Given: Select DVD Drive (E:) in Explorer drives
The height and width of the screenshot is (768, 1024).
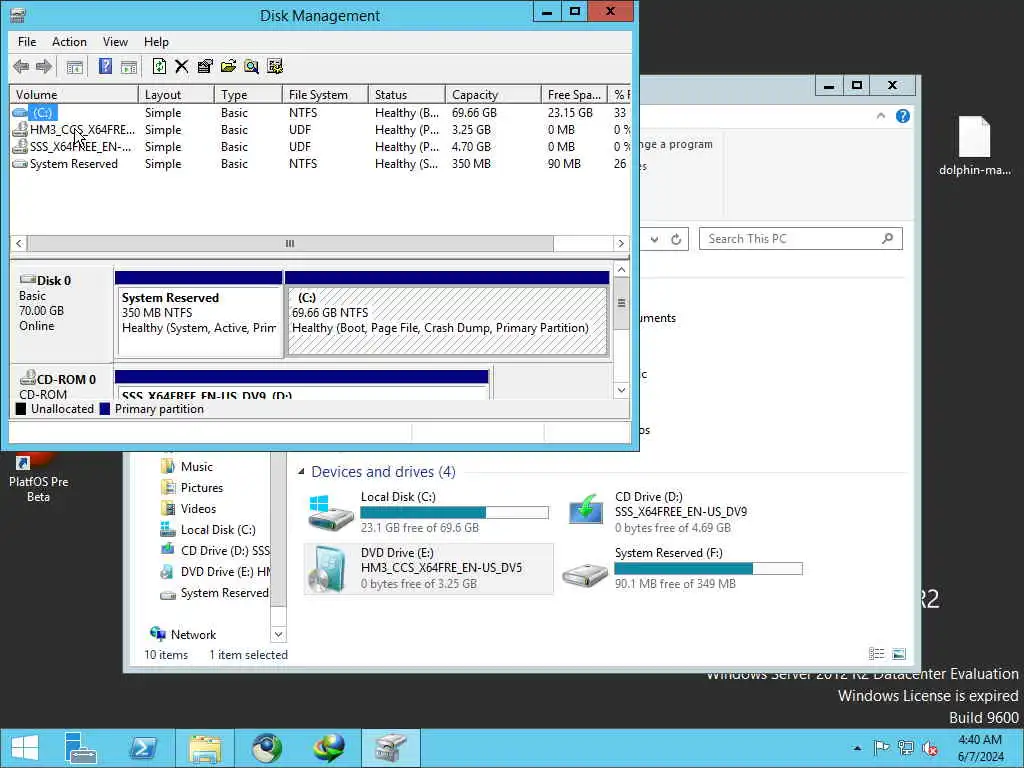Looking at the screenshot, I should [428, 569].
